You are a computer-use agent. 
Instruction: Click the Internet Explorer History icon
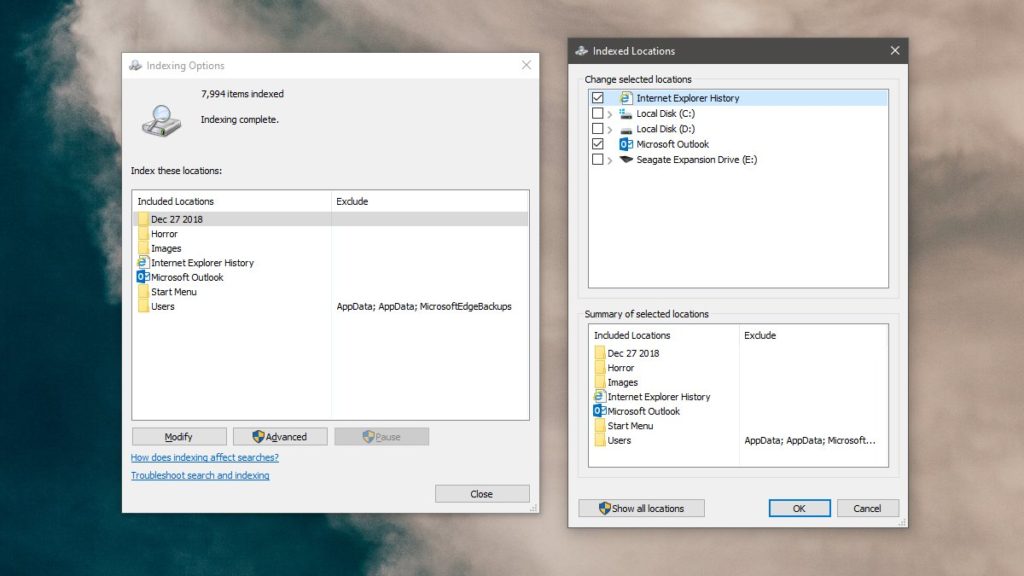(626, 97)
